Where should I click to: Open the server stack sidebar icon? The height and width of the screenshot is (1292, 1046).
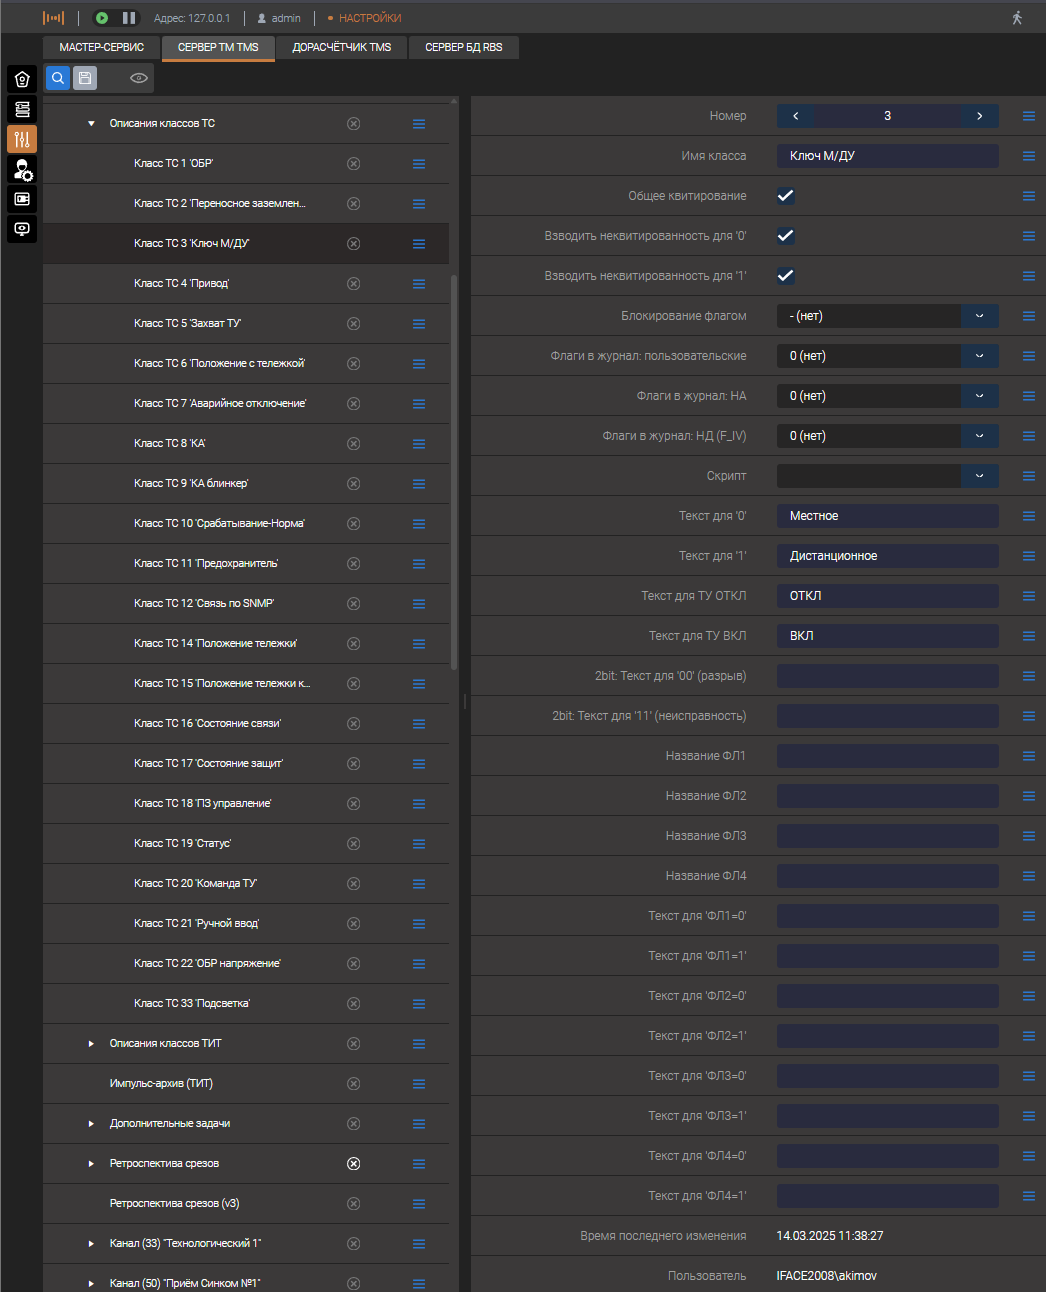coord(22,109)
